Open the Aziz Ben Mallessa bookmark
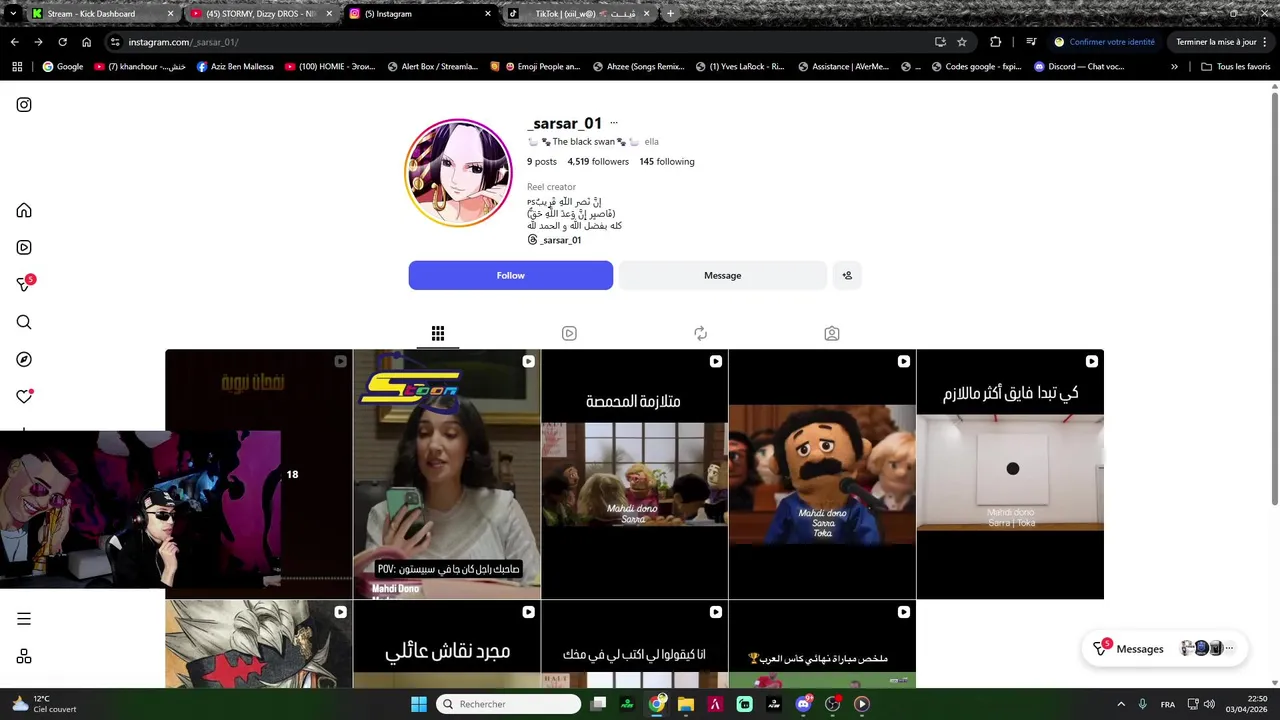This screenshot has height=720, width=1280. (x=235, y=67)
